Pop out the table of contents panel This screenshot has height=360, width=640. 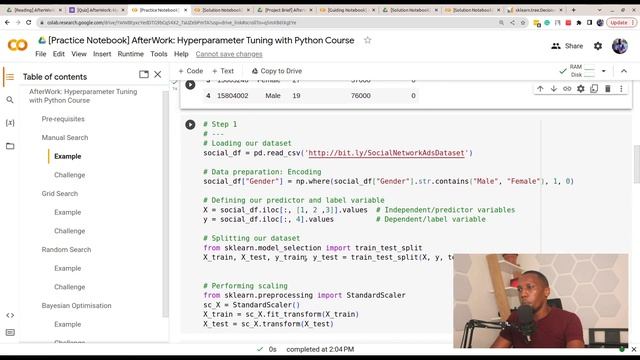144,74
